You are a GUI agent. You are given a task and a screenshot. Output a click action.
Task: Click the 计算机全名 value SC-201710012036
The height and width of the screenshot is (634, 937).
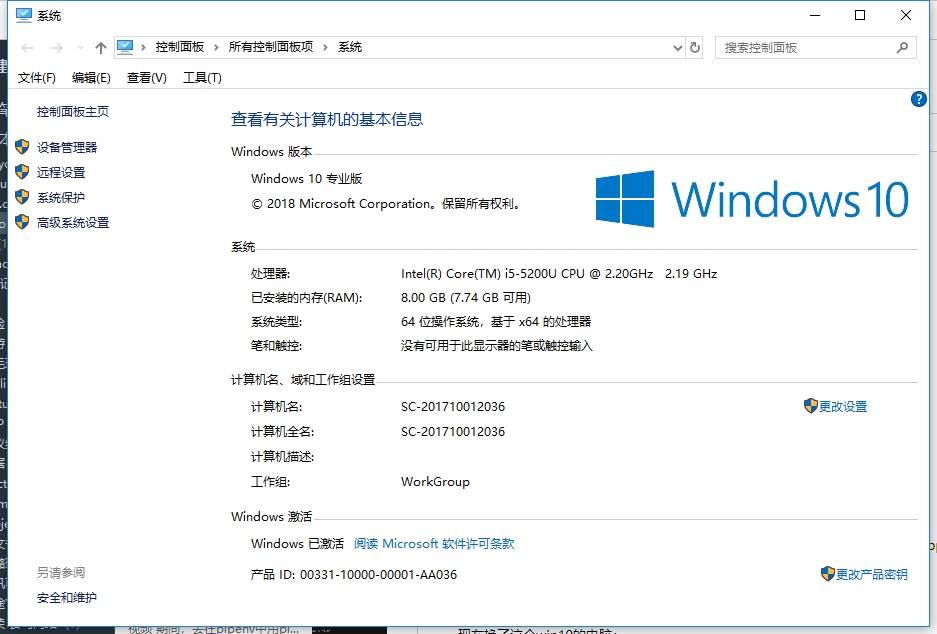pos(453,432)
